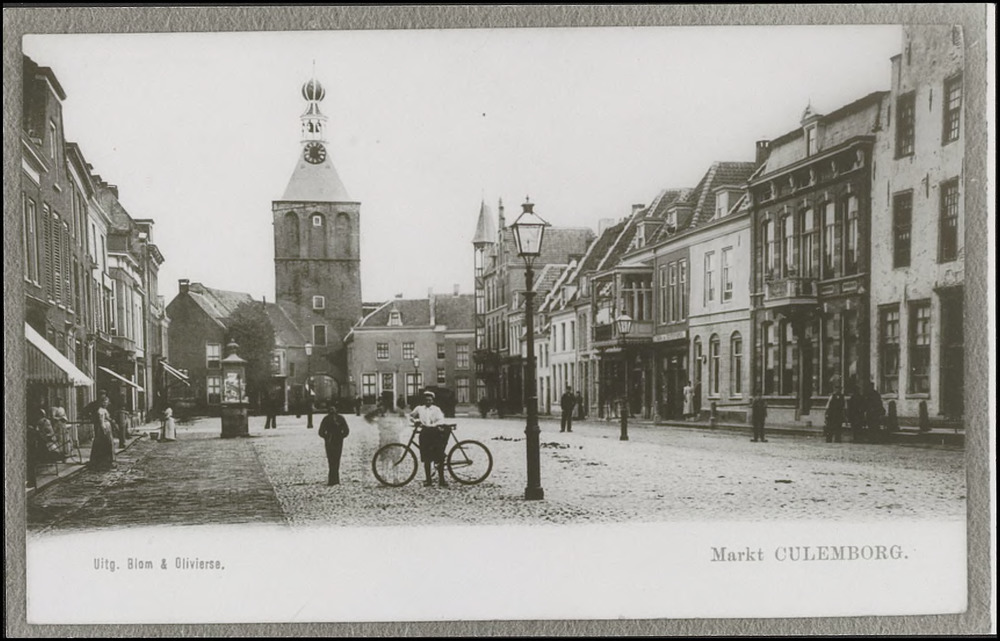Click the striped shop awning on the left
The image size is (1000, 641).
53,360
